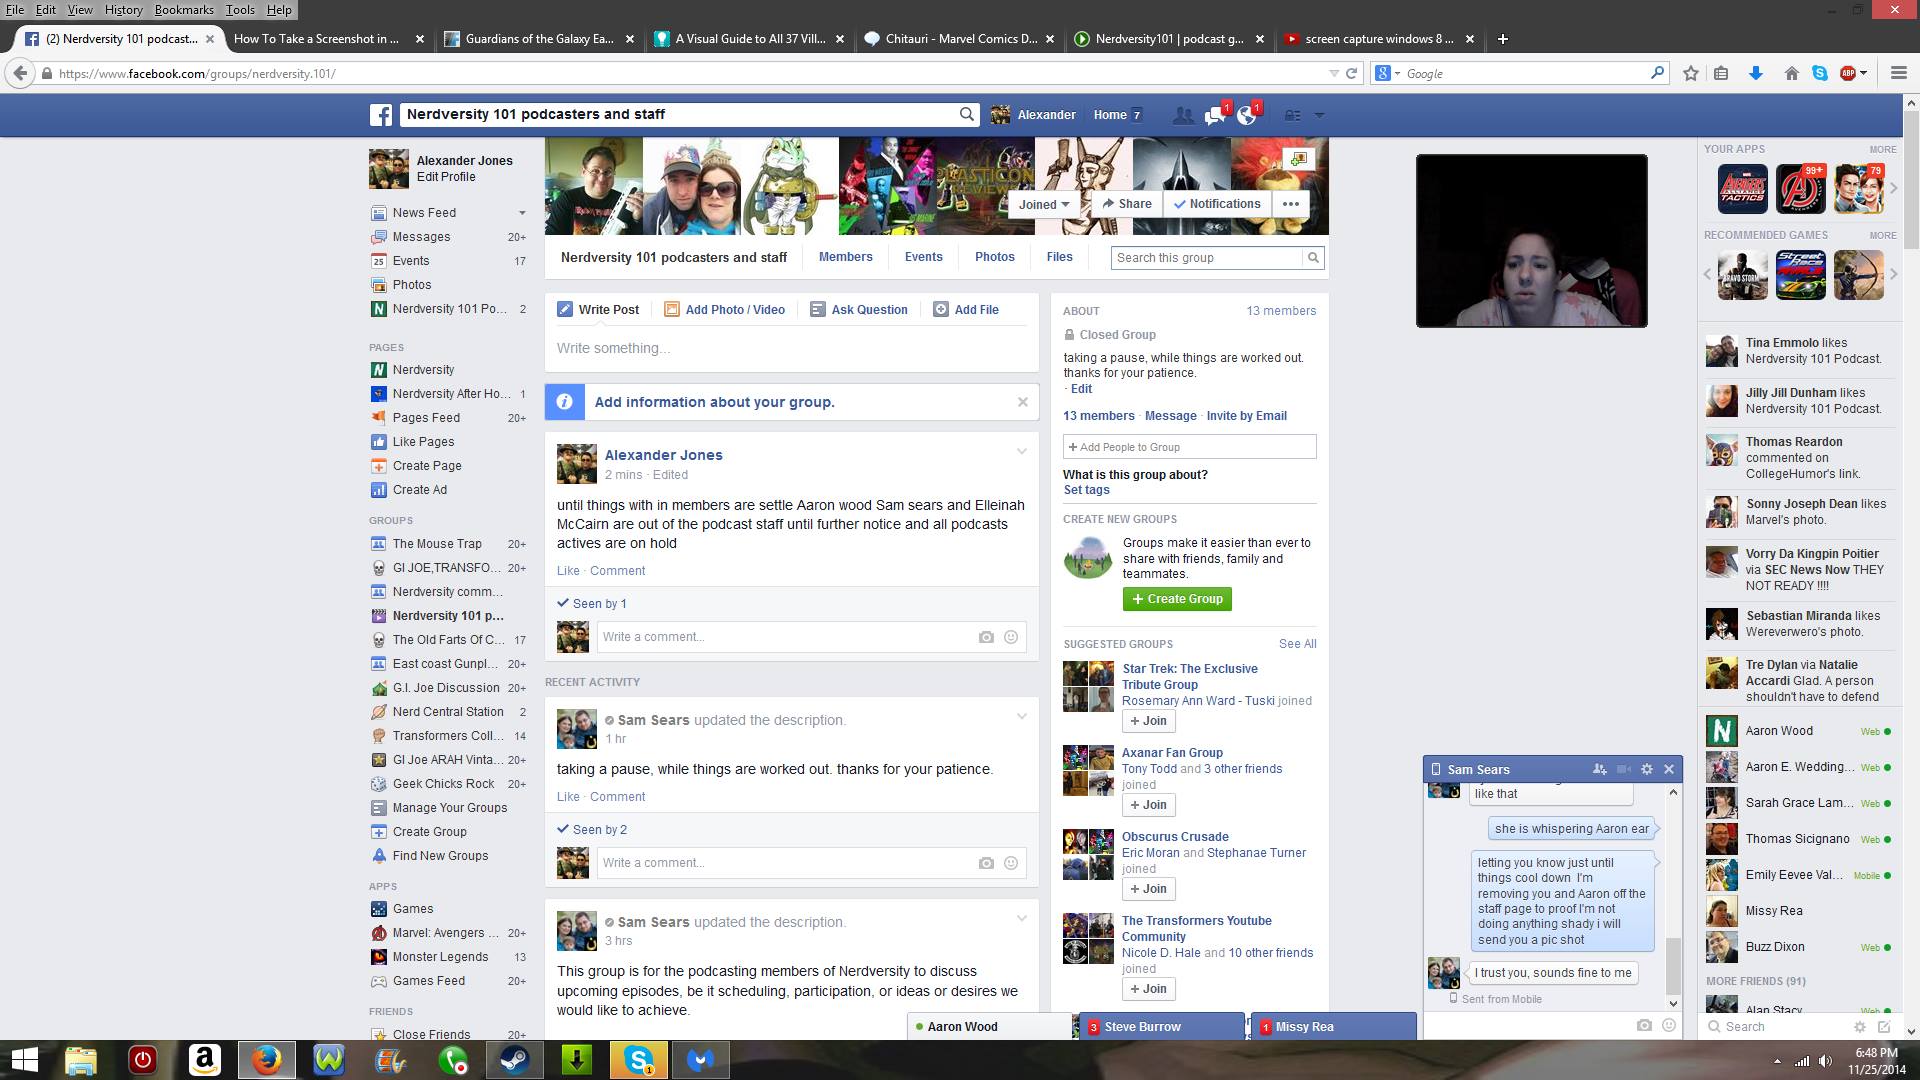Click the Firefox downloads arrow icon
This screenshot has height=1080, width=1920.
[x=1755, y=73]
